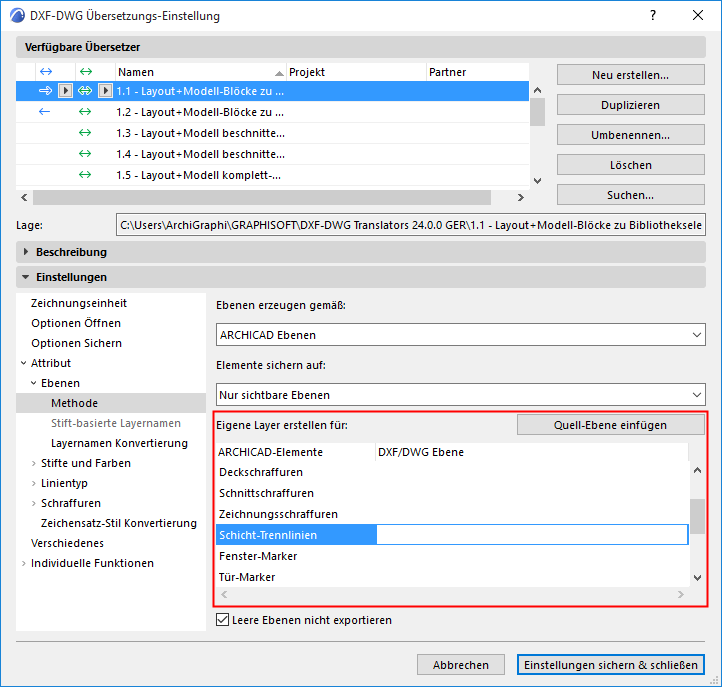Select Layernamen Konvertierung item
This screenshot has width=722, height=687.
(119, 443)
